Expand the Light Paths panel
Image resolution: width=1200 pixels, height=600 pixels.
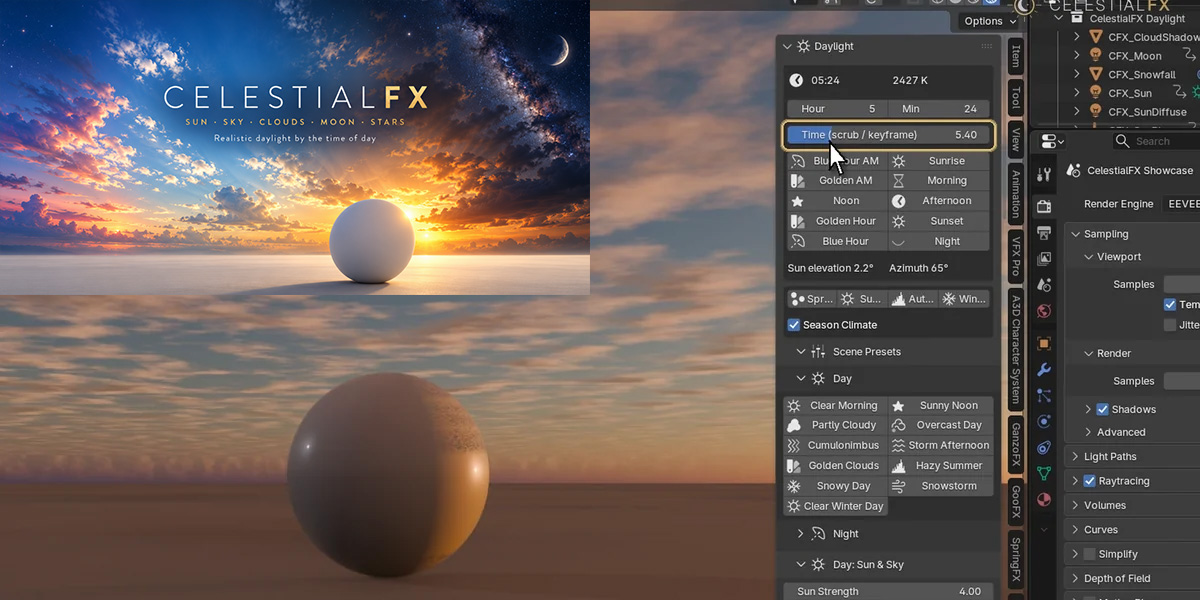[x=1076, y=457]
